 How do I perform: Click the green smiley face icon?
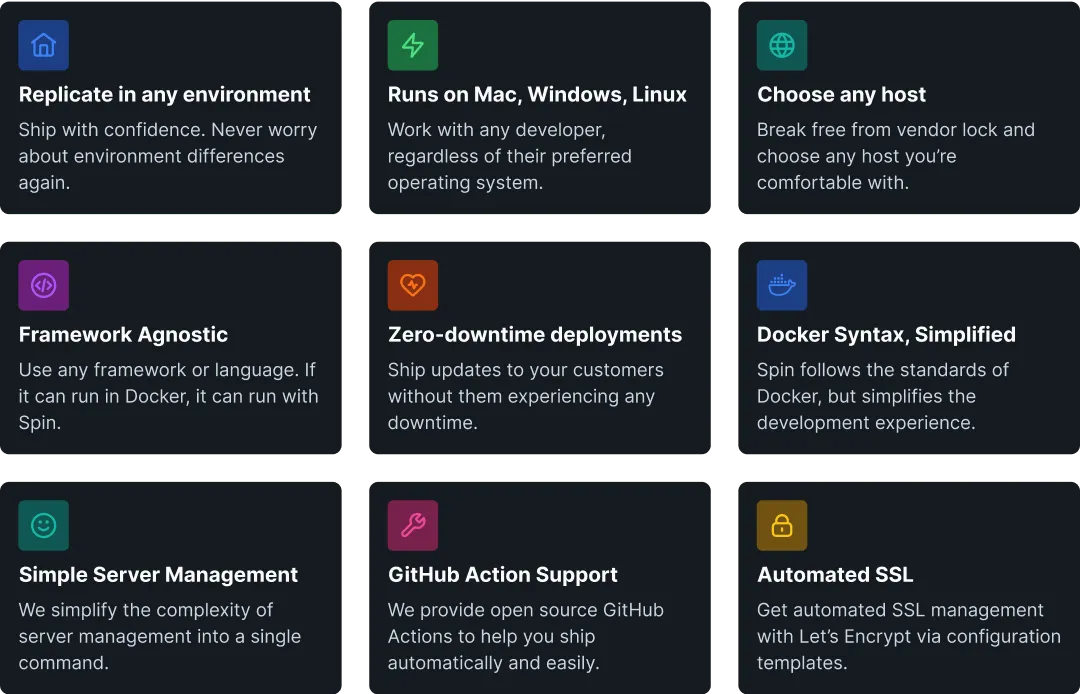(43, 525)
